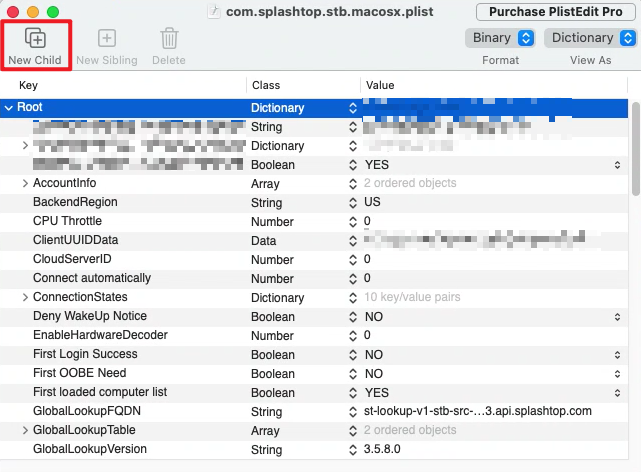
Task: Select the ClientUUIDData key
Action: pos(76,240)
